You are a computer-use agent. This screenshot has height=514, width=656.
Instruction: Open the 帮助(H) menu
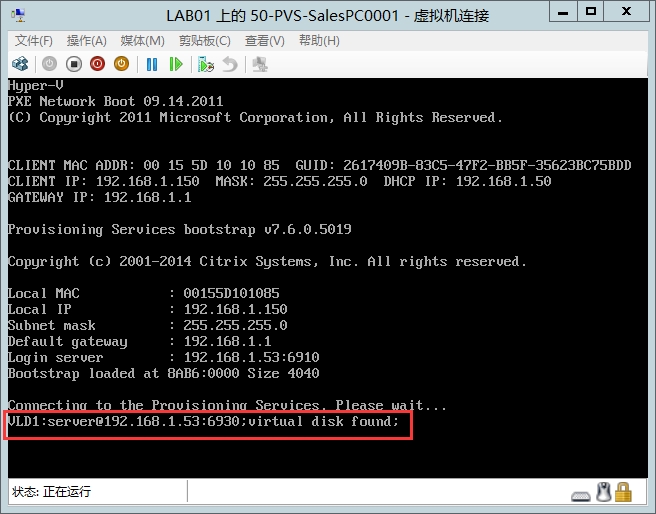point(319,41)
